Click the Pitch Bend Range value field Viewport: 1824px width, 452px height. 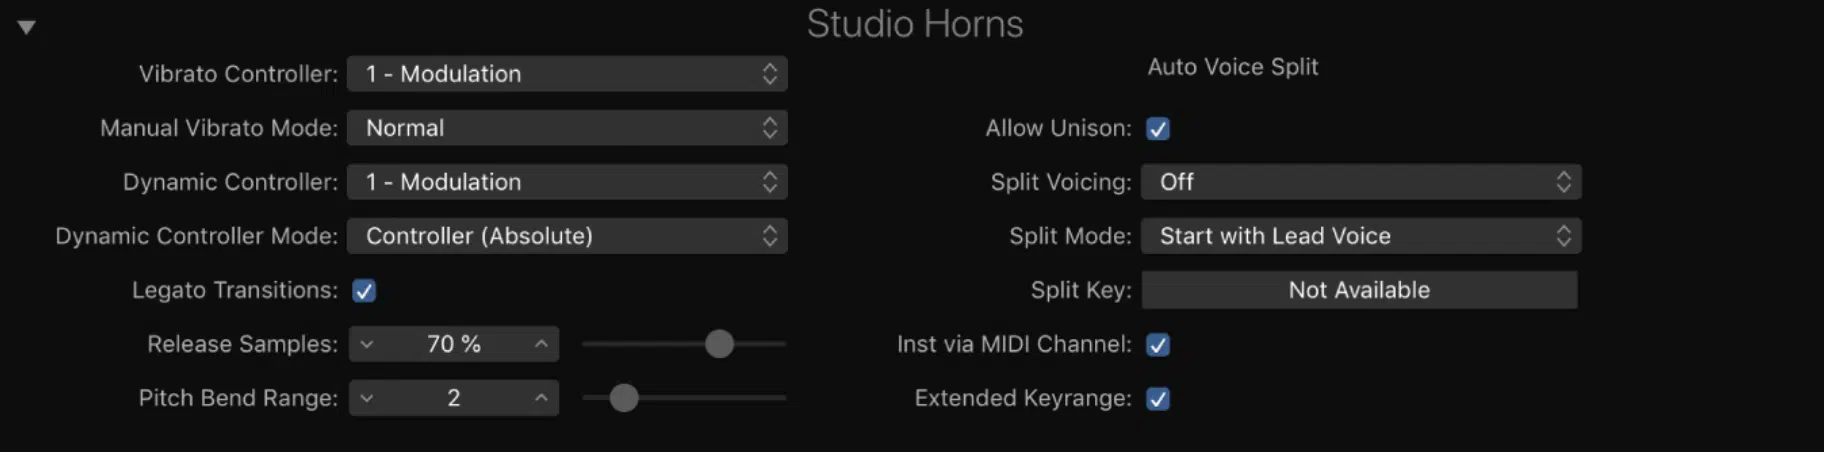pyautogui.click(x=454, y=398)
